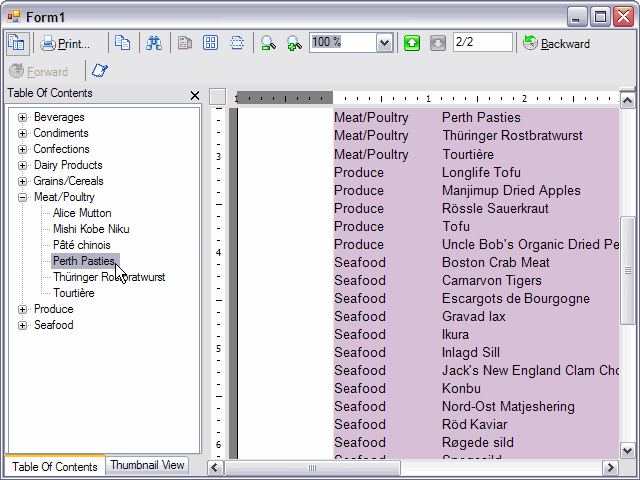Select Alice Mutton in the tree
This screenshot has width=640, height=480.
(82, 214)
